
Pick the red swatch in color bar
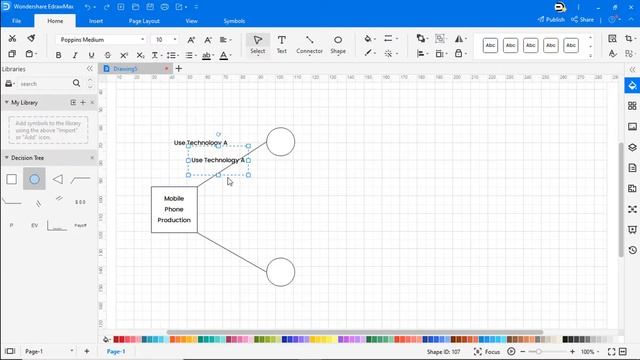click(122, 340)
